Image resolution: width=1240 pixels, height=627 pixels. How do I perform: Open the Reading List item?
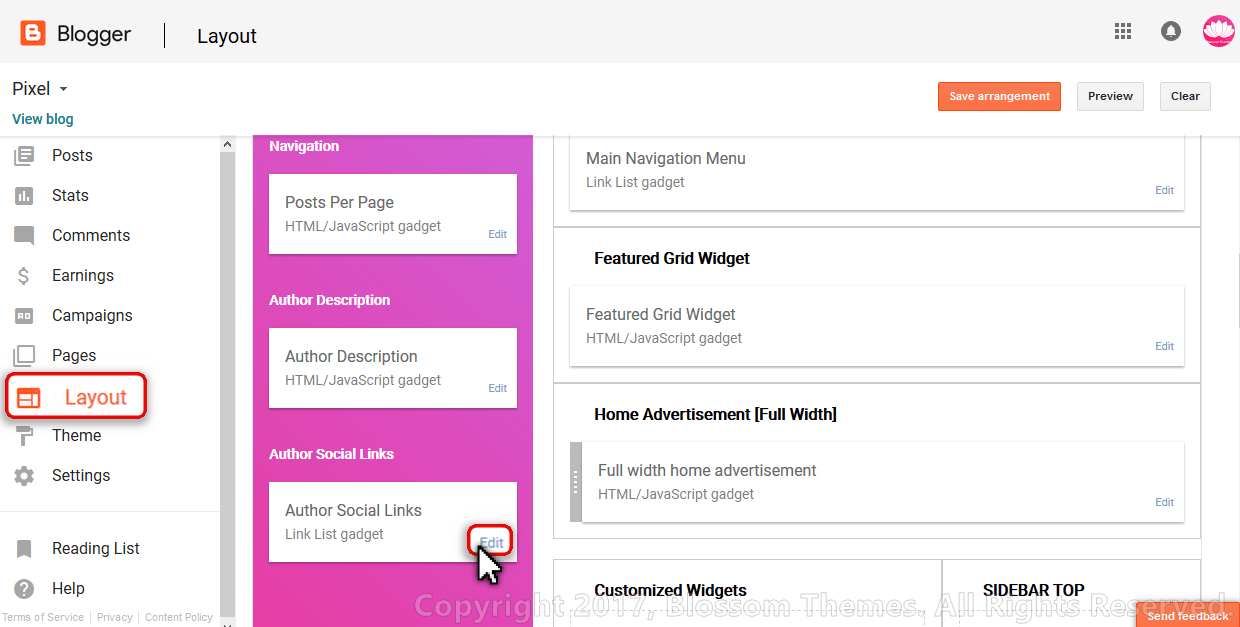tap(95, 549)
